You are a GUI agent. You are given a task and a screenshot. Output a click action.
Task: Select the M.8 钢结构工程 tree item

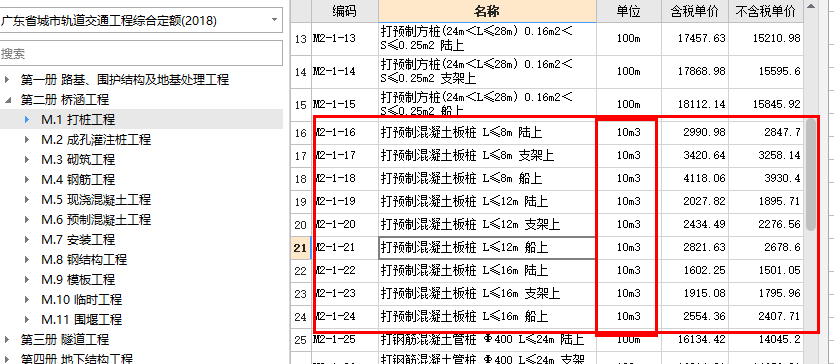(84, 260)
